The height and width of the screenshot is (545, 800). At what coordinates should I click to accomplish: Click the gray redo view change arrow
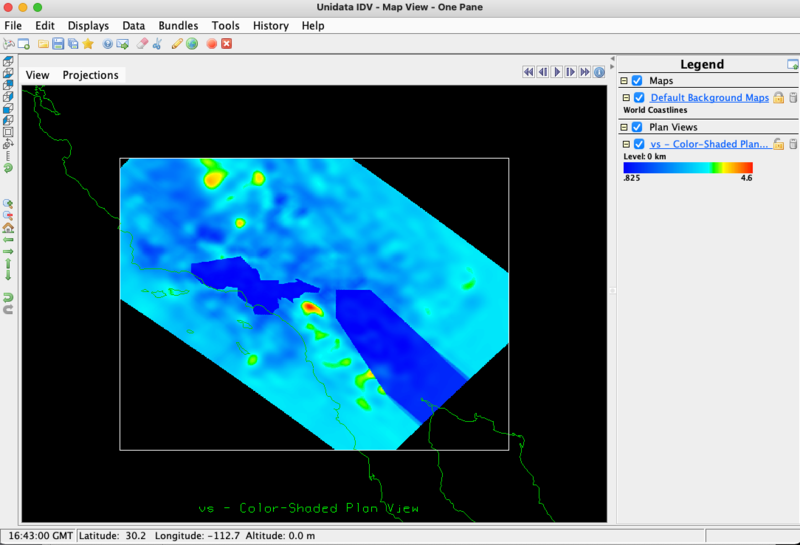(x=8, y=309)
